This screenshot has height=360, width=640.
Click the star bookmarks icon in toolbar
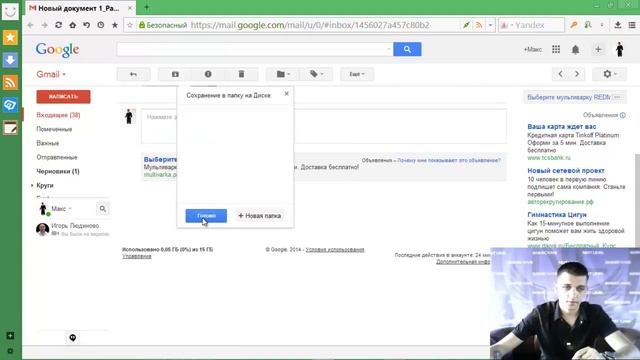115,25
